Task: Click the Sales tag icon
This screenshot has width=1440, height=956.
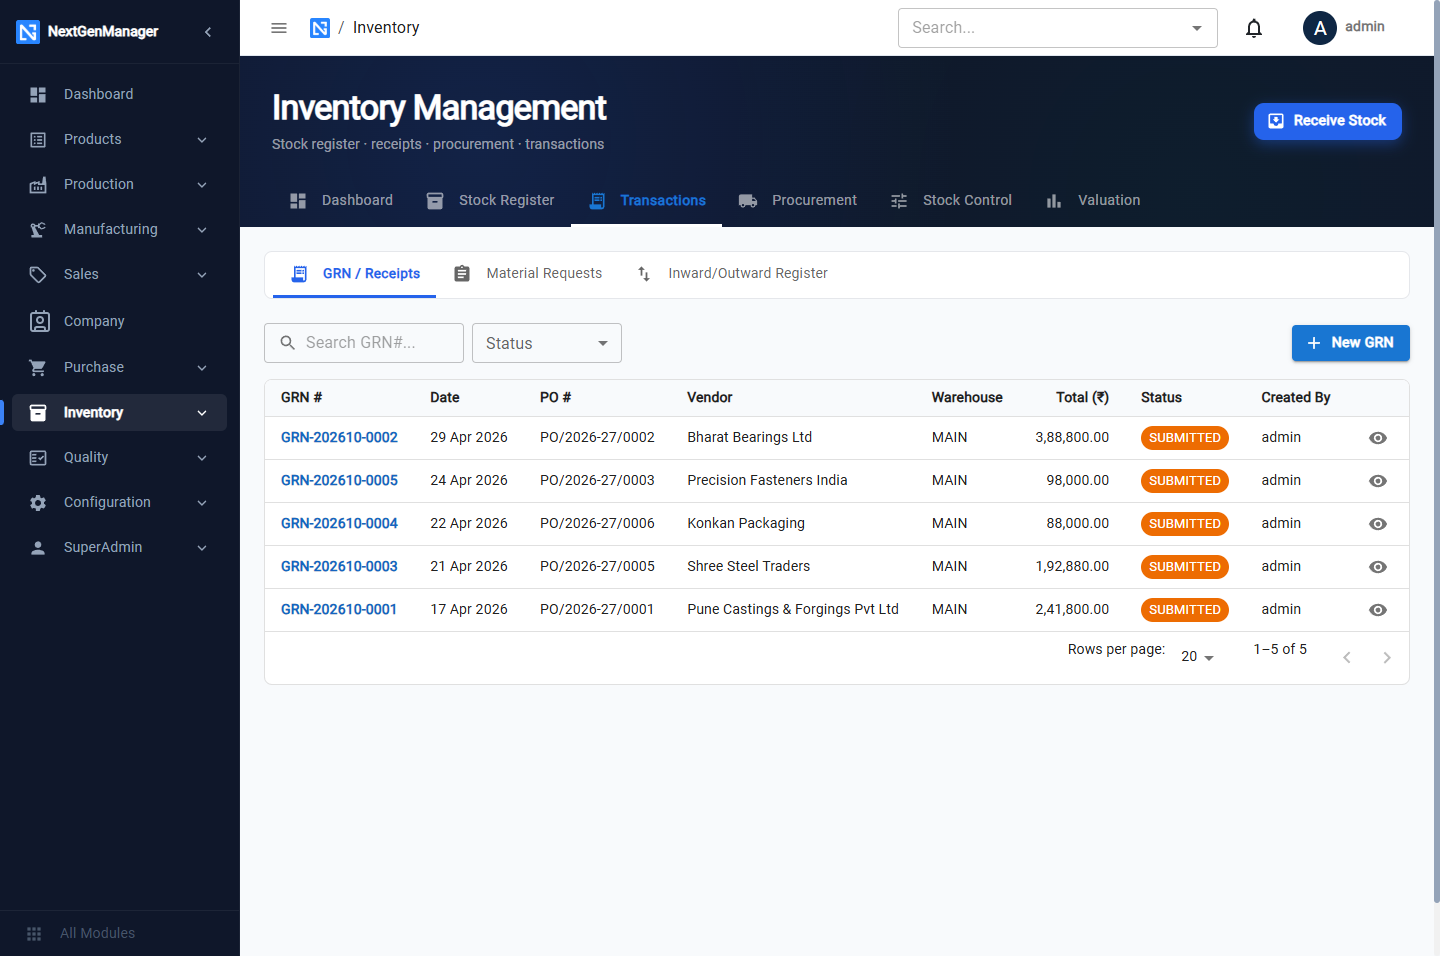Action: pyautogui.click(x=38, y=274)
